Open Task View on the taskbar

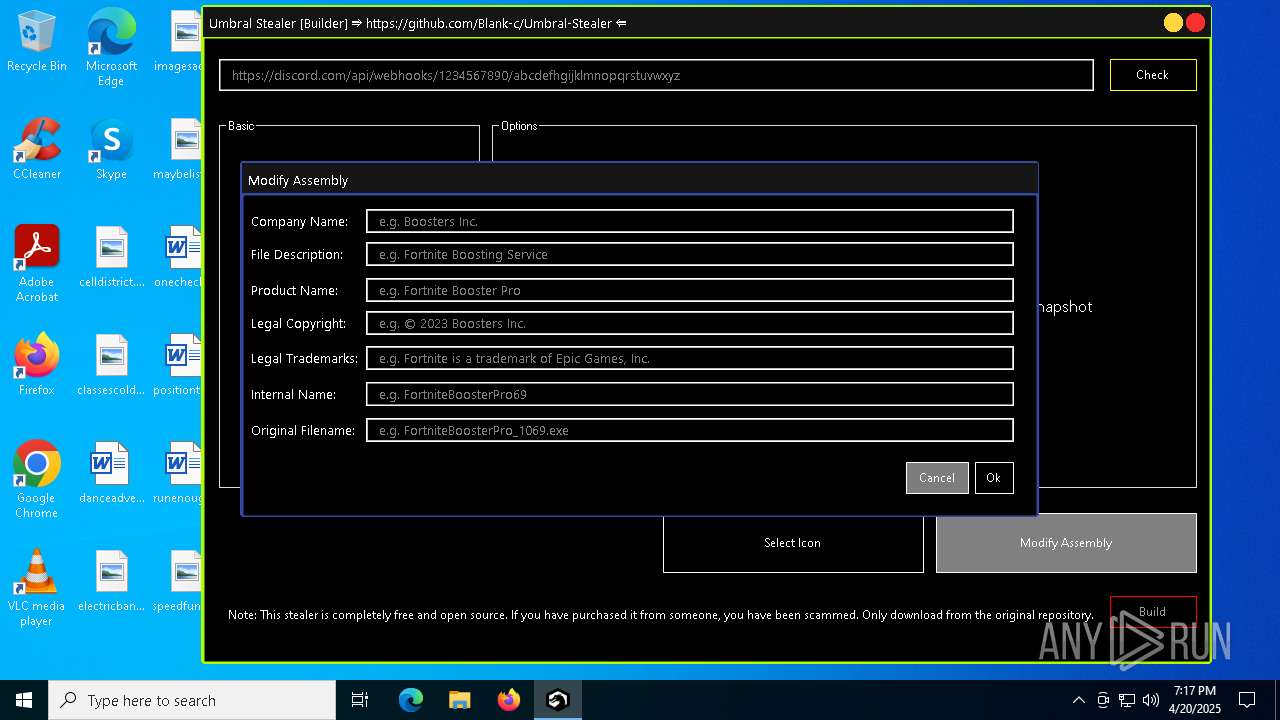coord(360,700)
